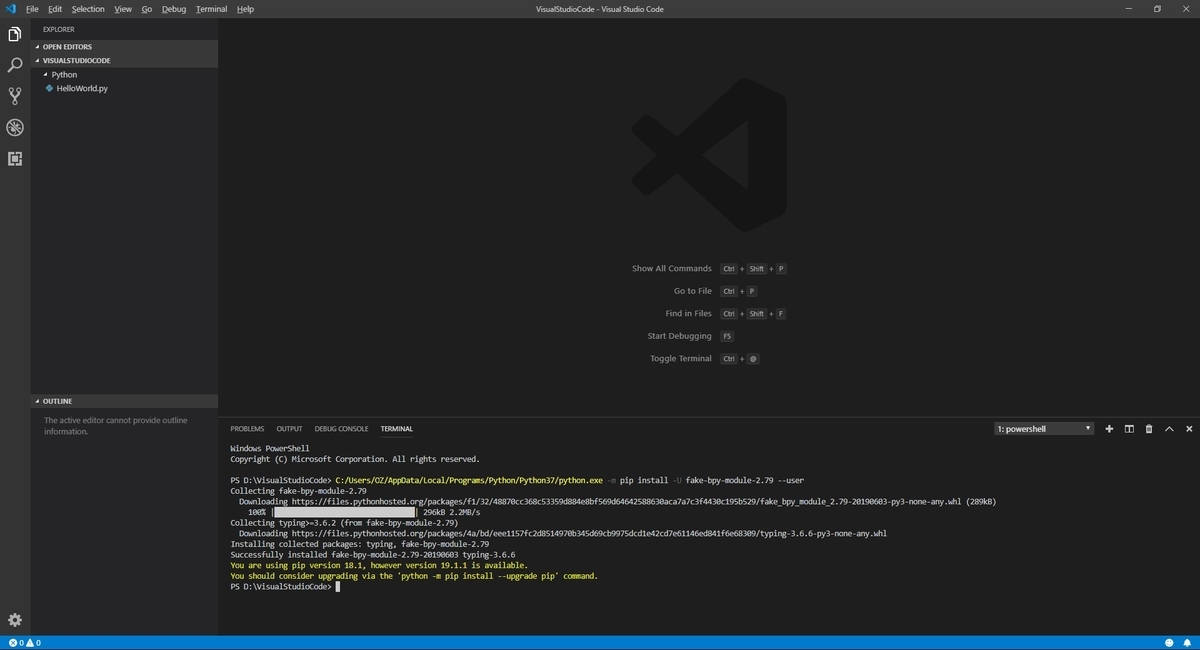Open the Debug menu
Screen dimensions: 1200x650
174,9
